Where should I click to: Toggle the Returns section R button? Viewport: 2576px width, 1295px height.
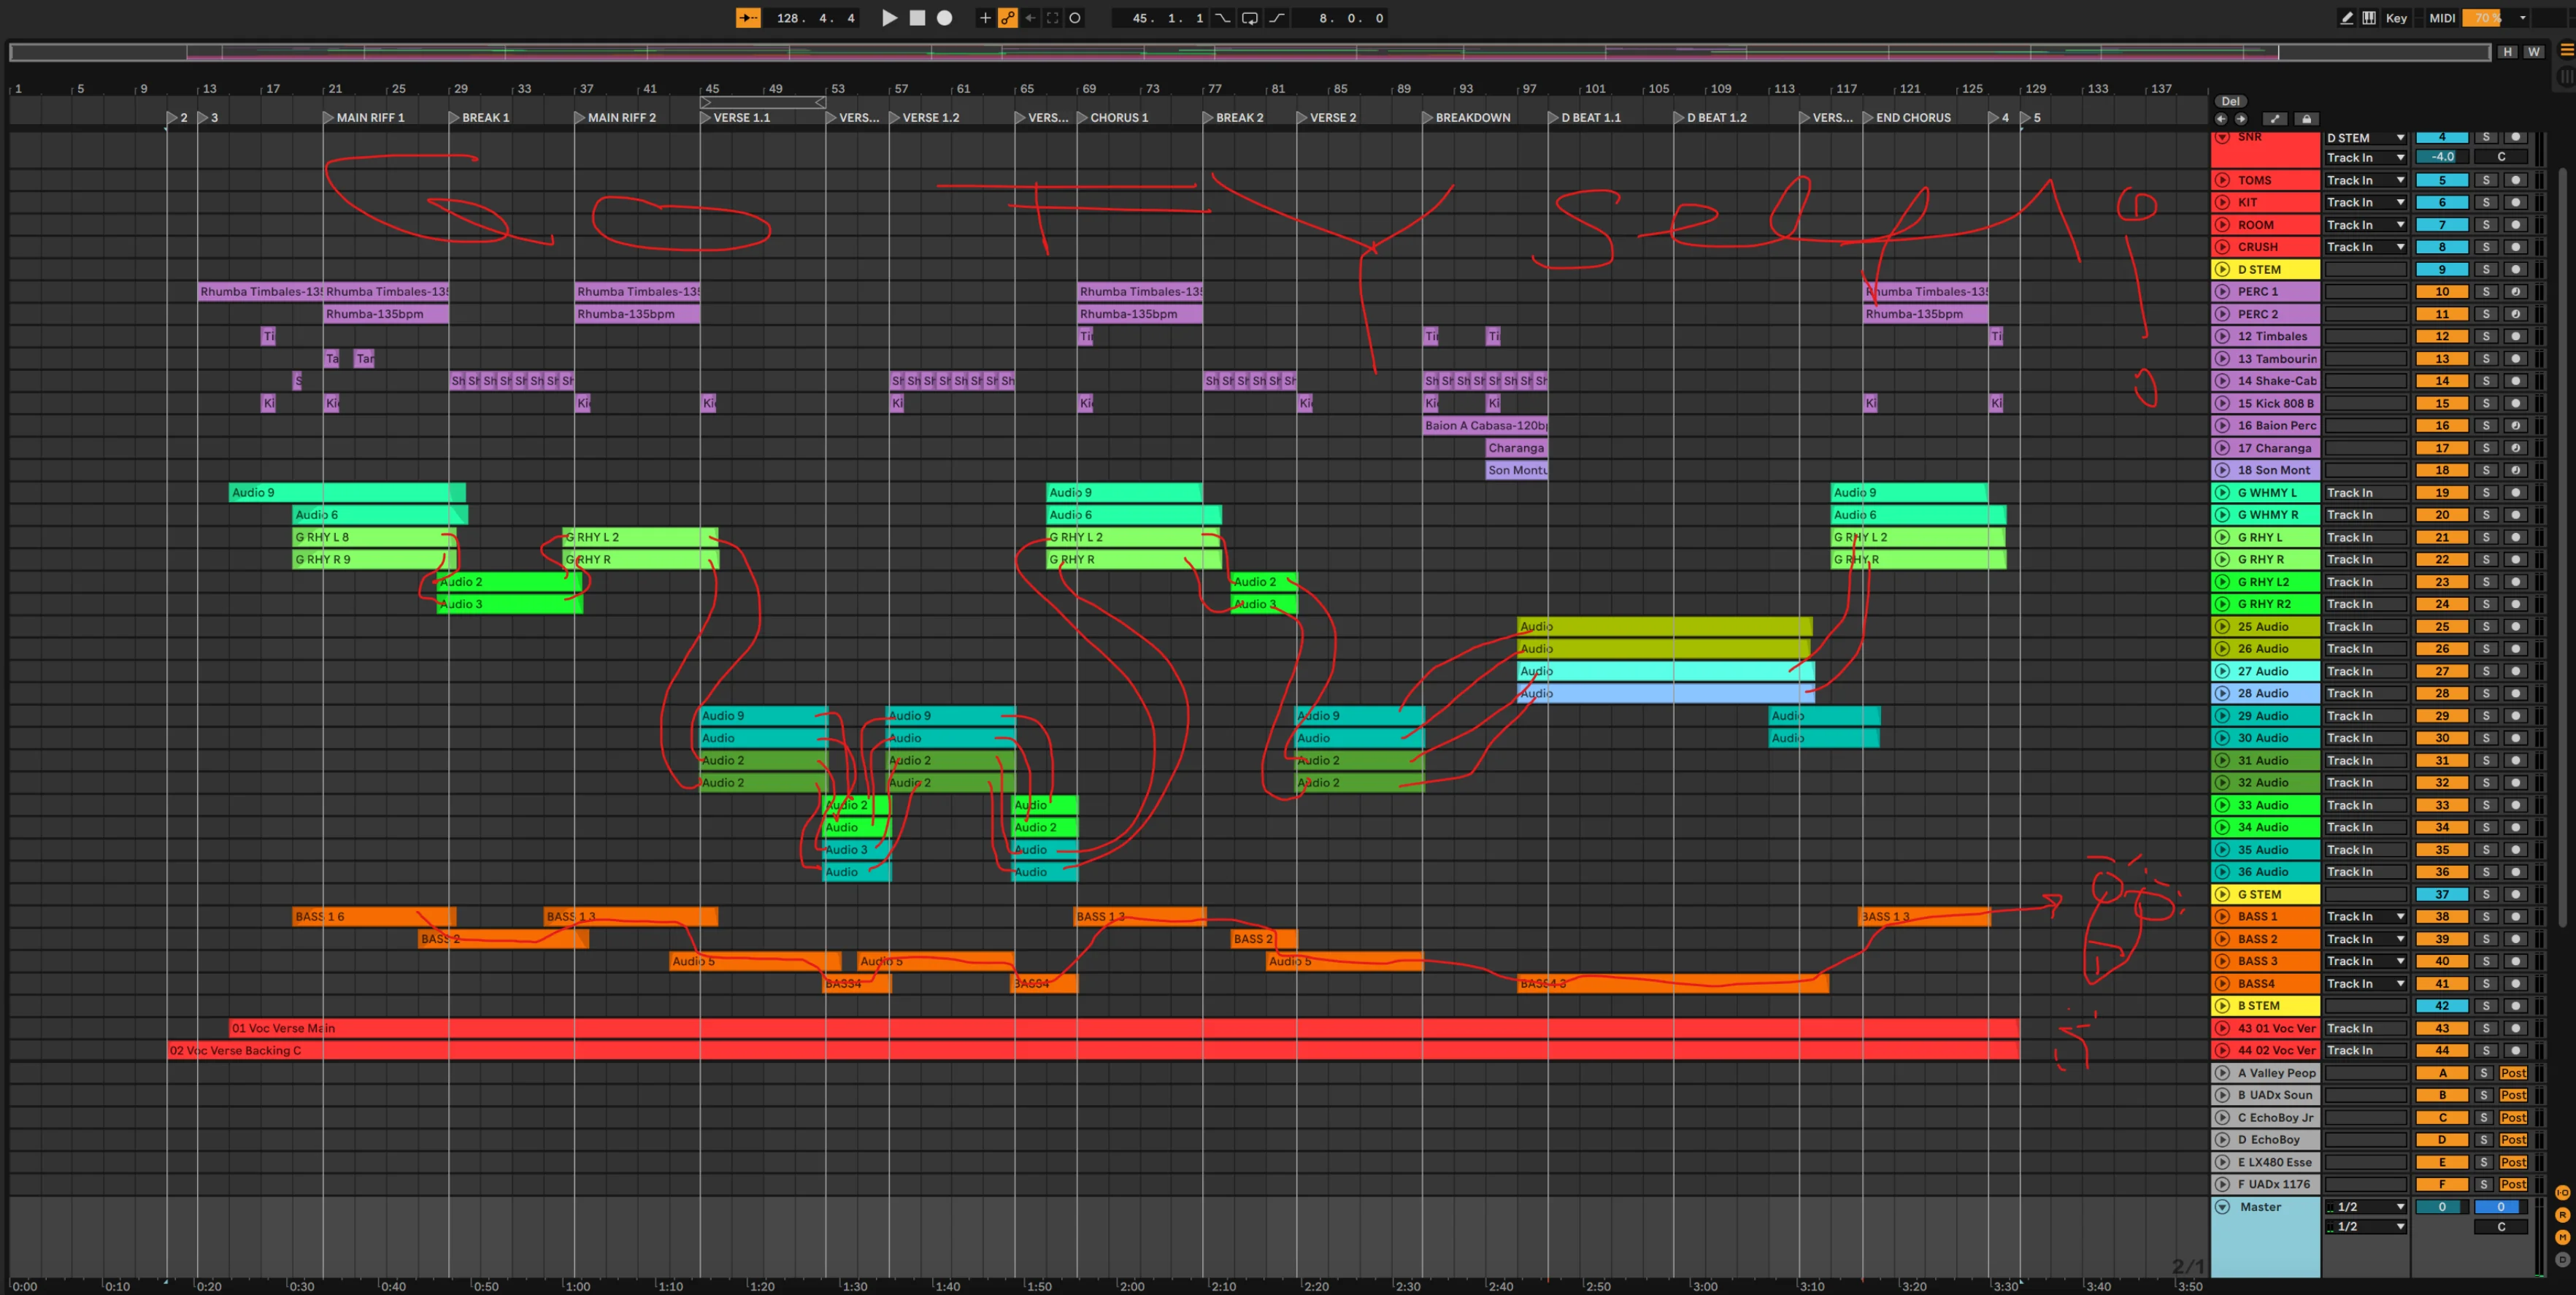click(x=2562, y=1215)
